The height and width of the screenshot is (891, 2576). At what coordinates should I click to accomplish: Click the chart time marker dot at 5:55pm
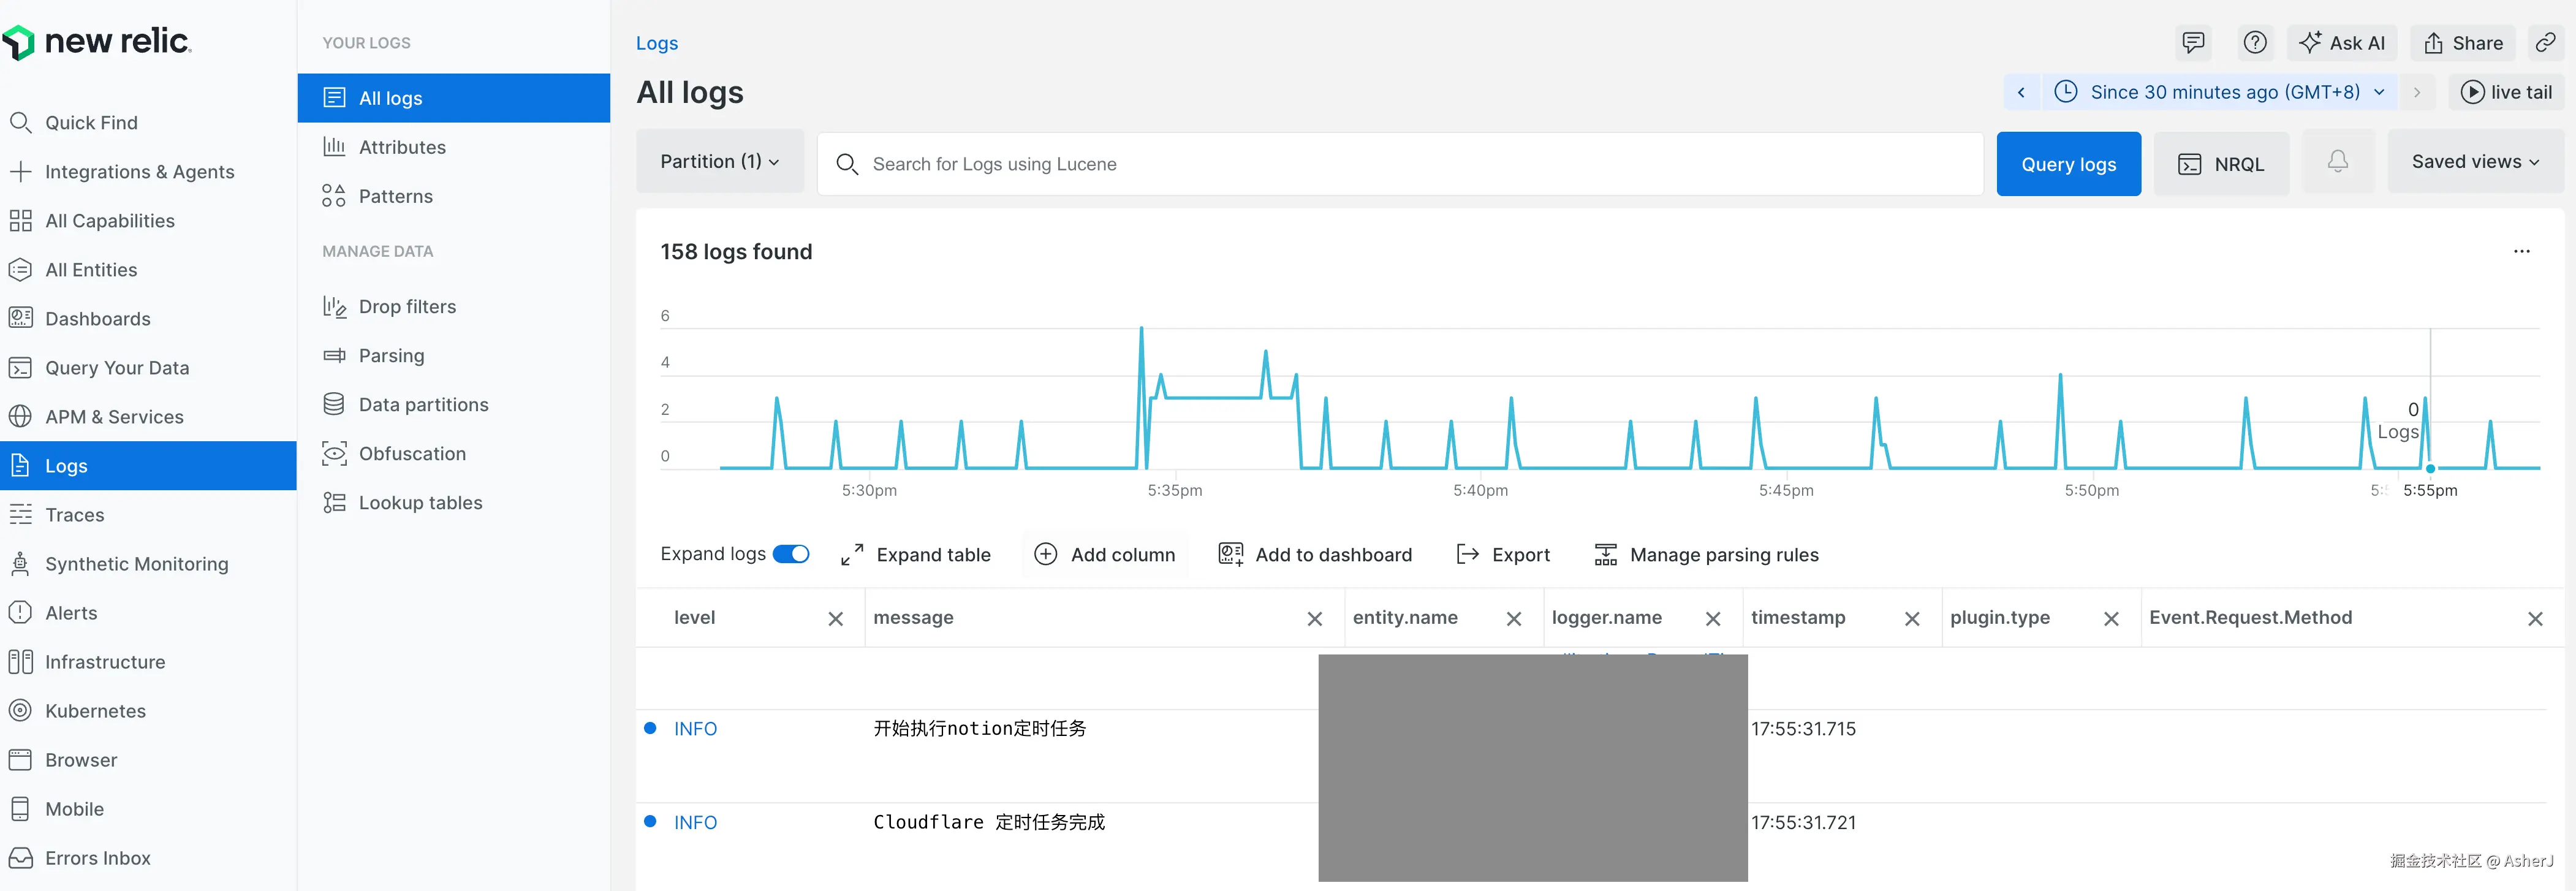coord(2430,468)
